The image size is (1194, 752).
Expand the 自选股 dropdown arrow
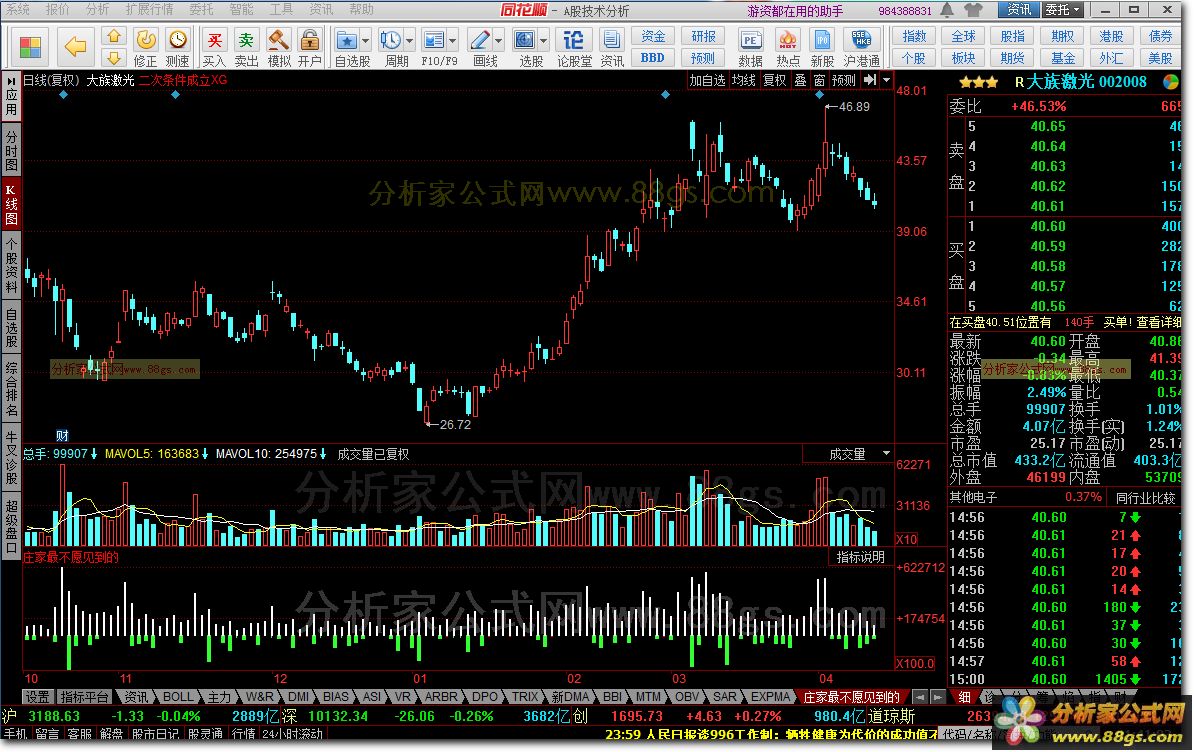(x=366, y=40)
